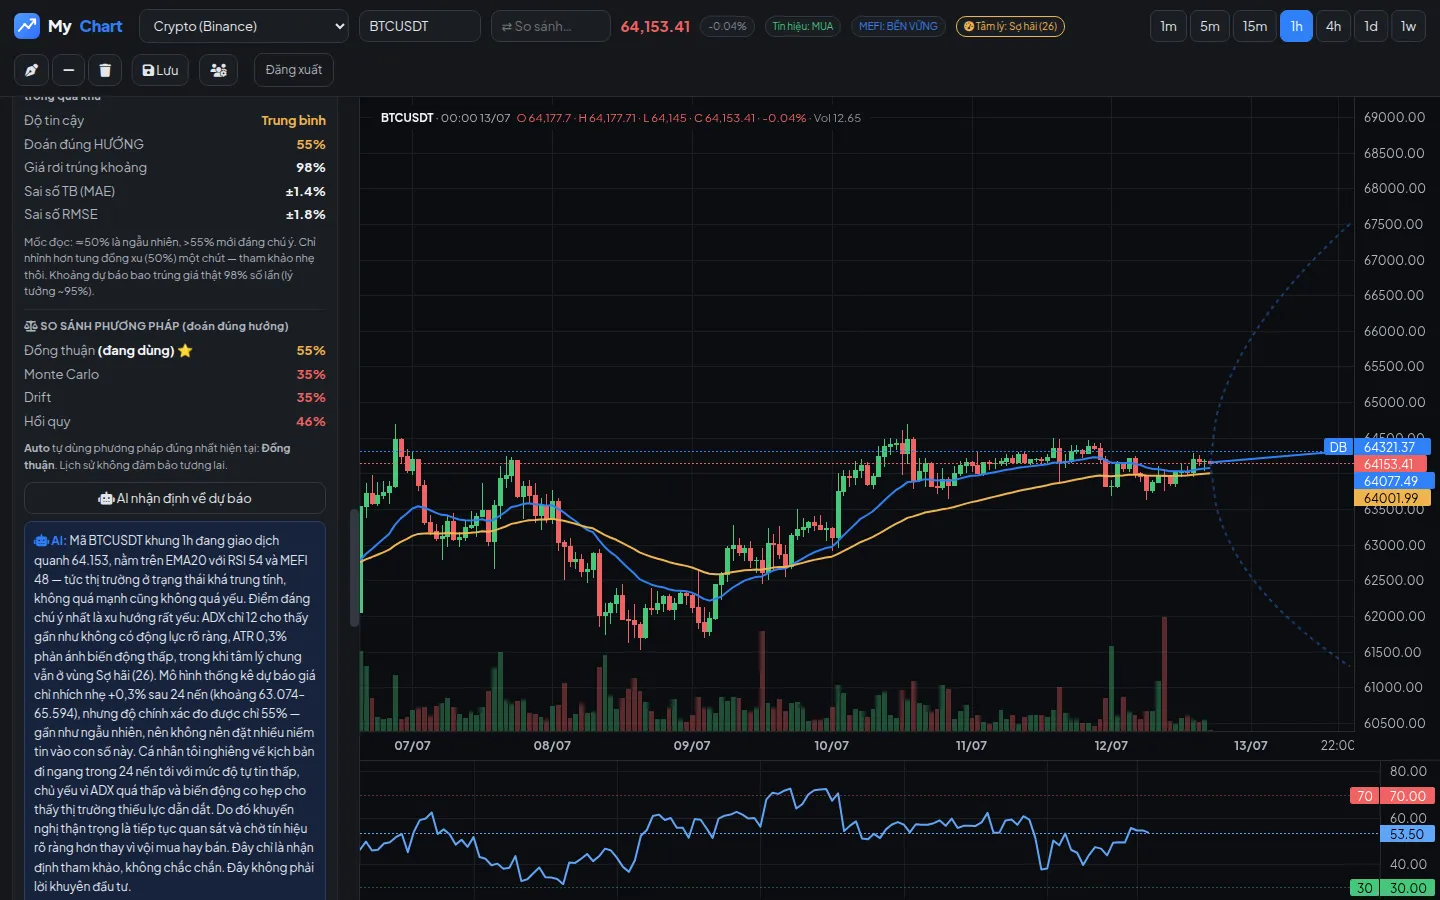Click the Tâm lý: Sợ hãi (26) badge
Viewport: 1440px width, 900px height.
point(1010,26)
